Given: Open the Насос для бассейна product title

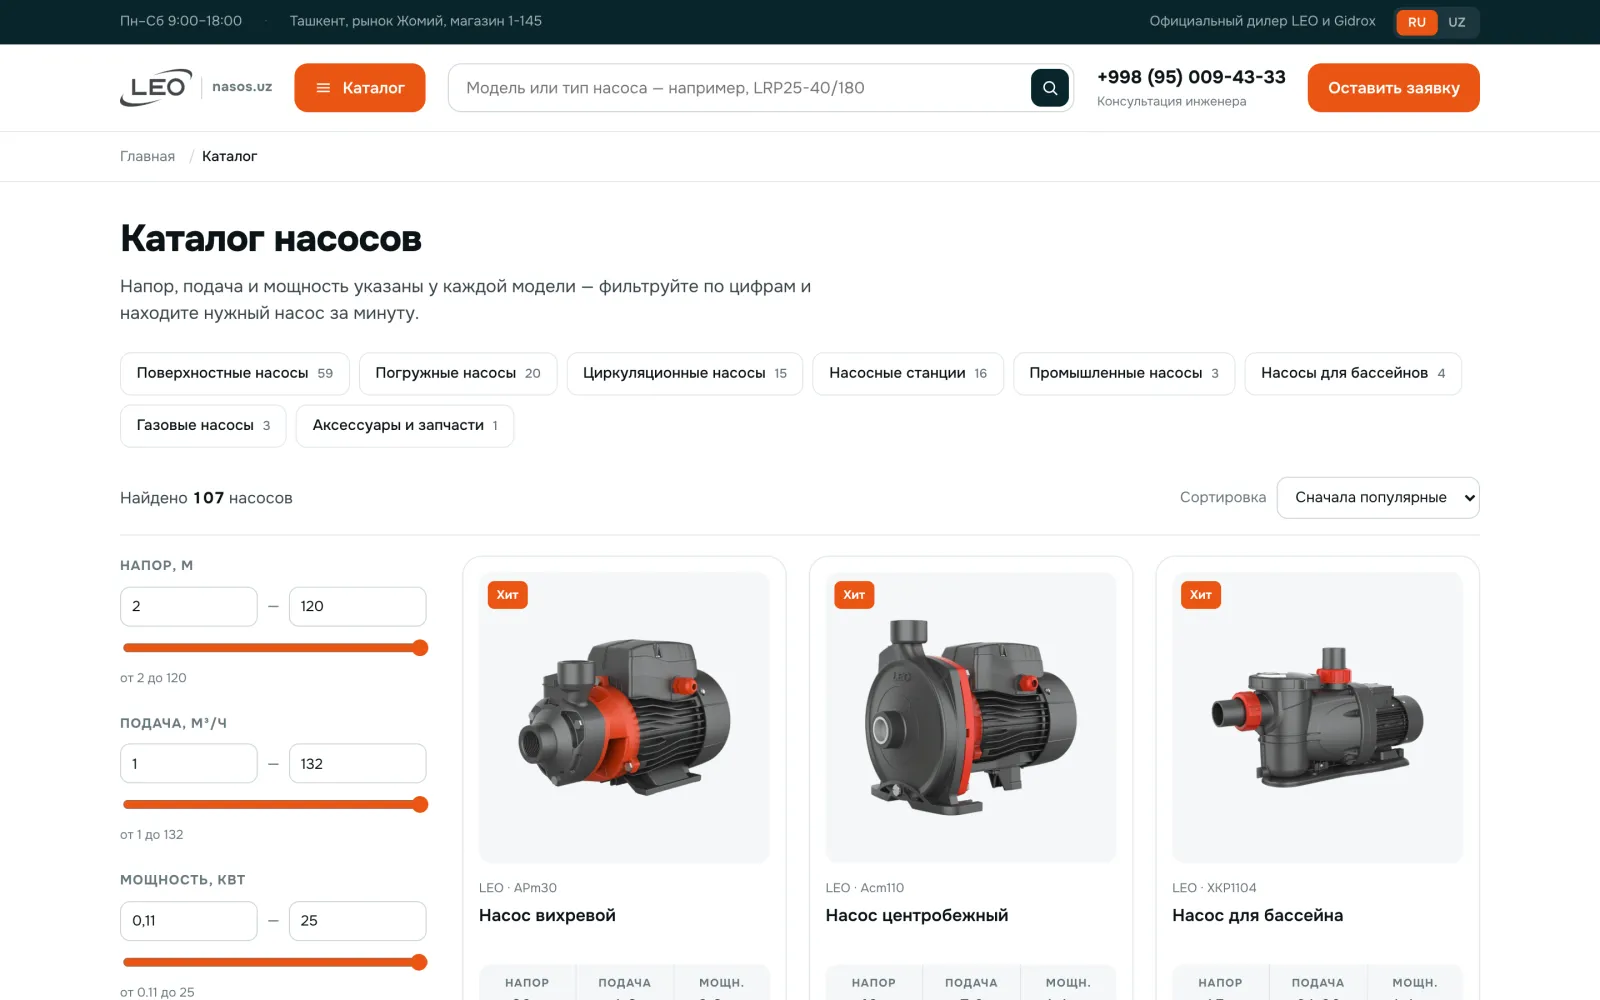Looking at the screenshot, I should pos(1257,916).
